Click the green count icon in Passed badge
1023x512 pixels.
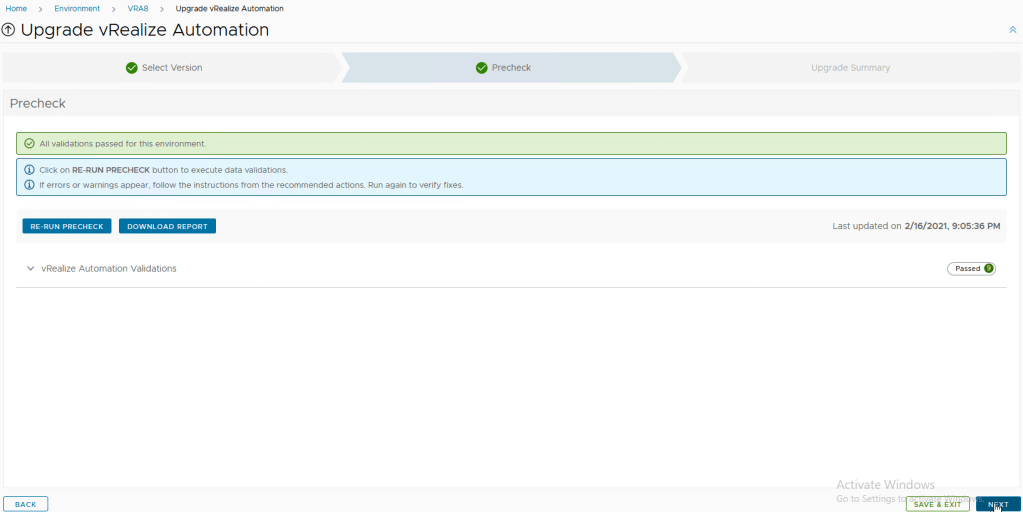(988, 268)
